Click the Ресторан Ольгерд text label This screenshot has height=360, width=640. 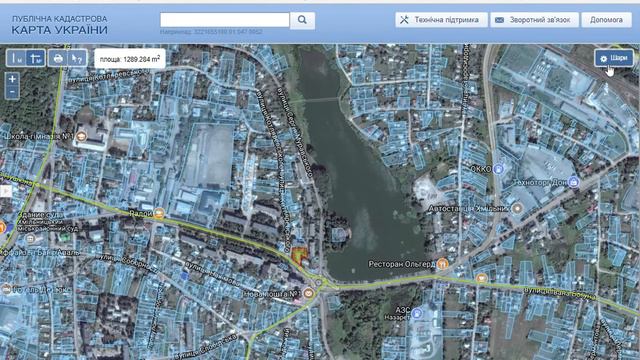[402, 264]
